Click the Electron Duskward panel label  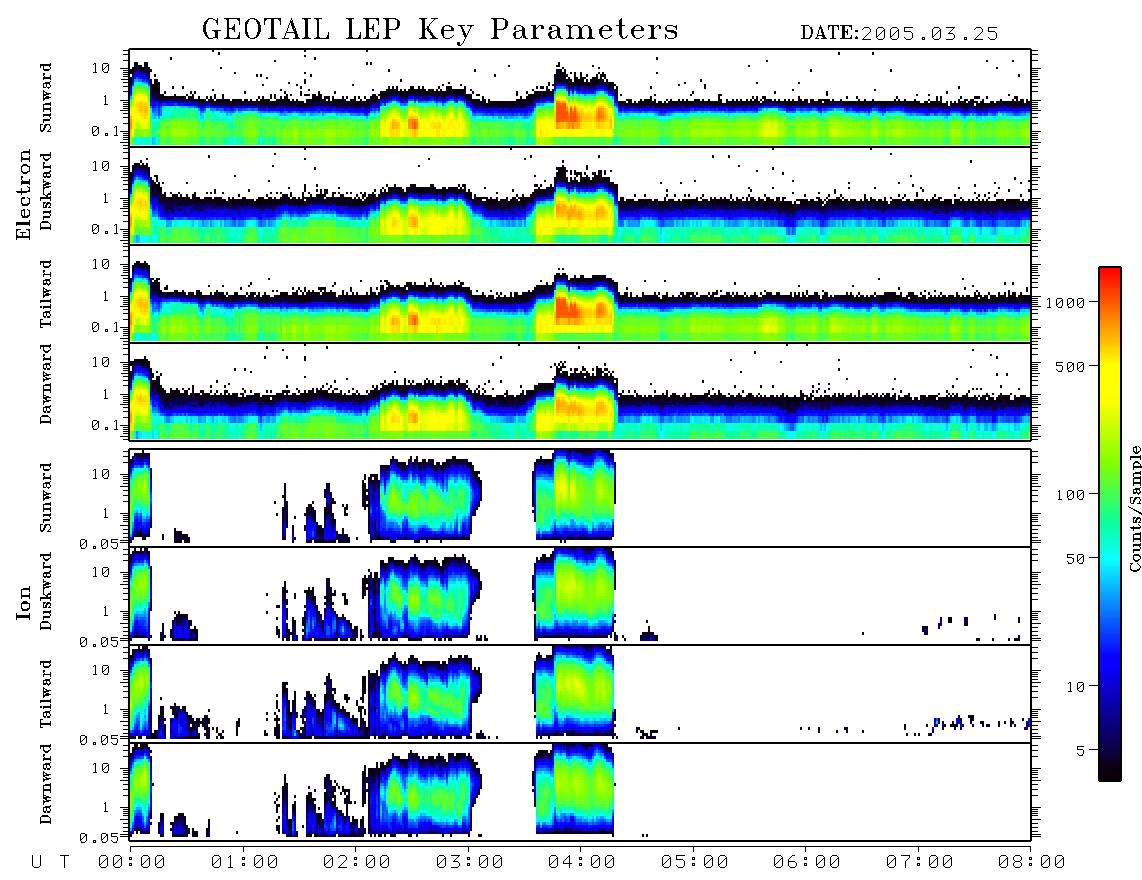(46, 192)
